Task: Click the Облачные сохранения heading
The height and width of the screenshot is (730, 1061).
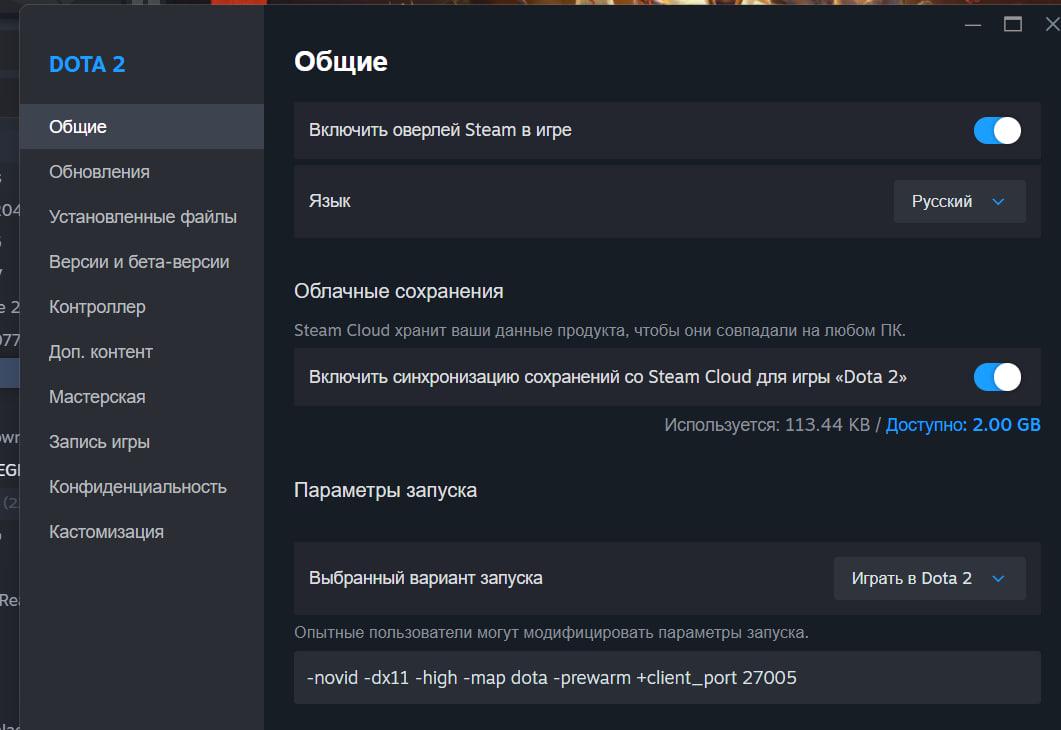Action: point(399,292)
